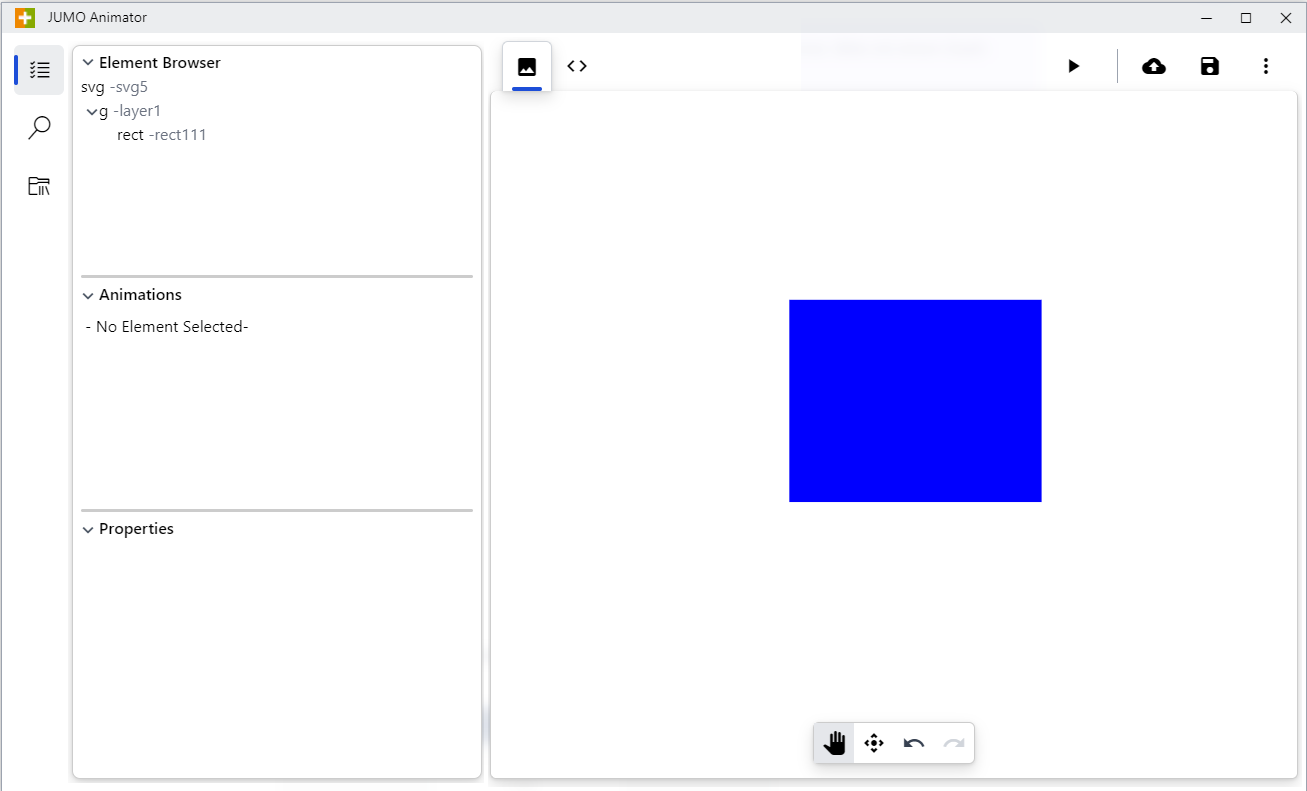The height and width of the screenshot is (791, 1307).
Task: Select the rect111 element in tree
Action: click(161, 135)
